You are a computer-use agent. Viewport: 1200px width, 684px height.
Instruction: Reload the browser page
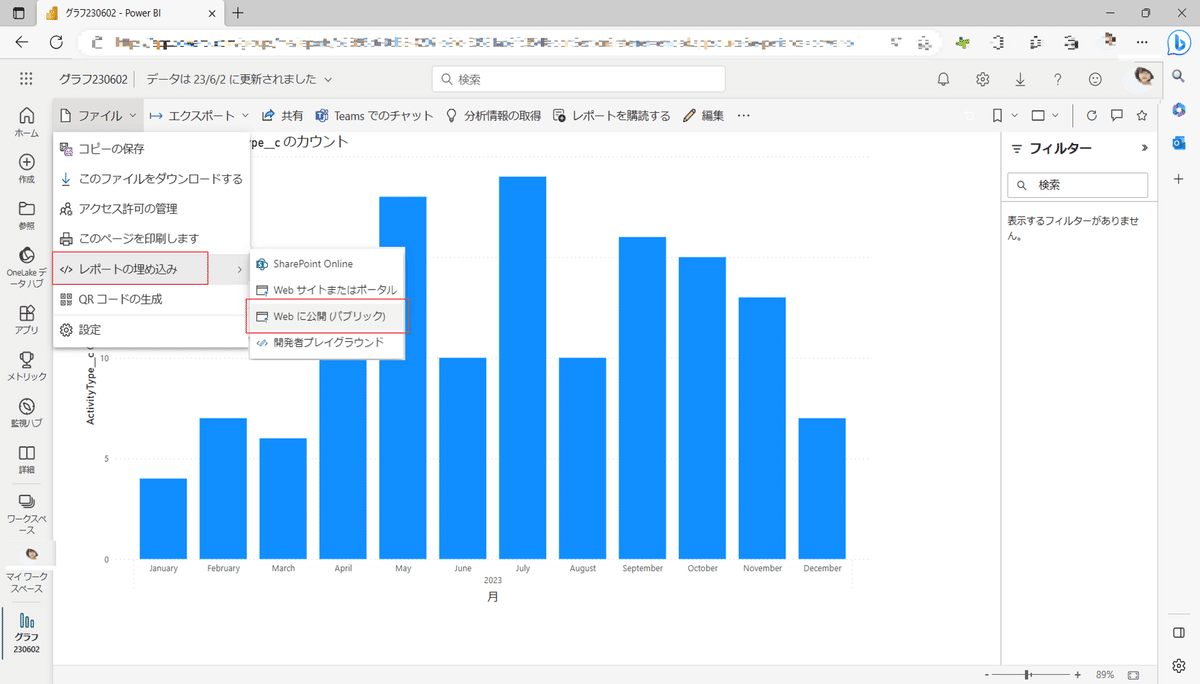[x=57, y=42]
